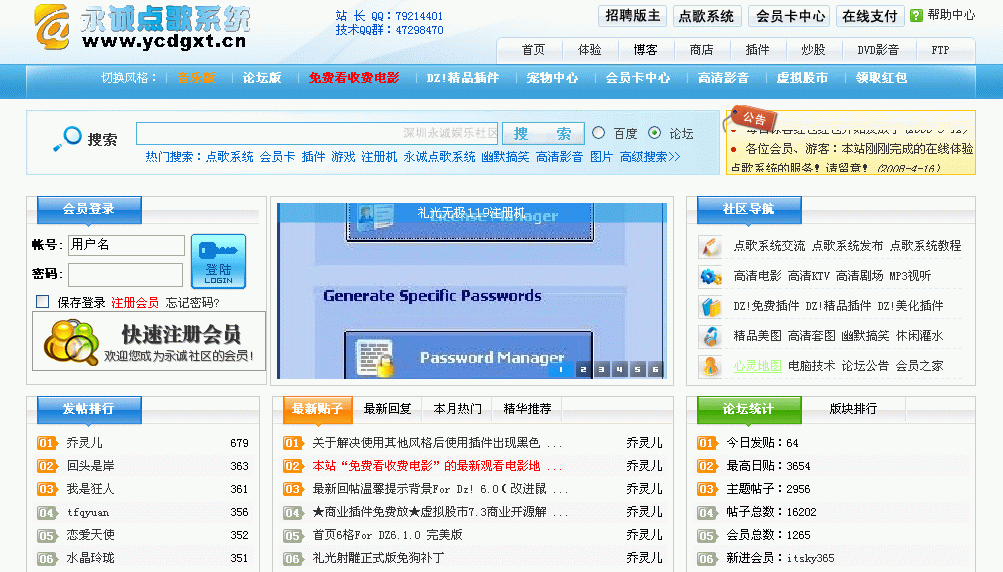This screenshot has height=572, width=1003.
Task: Click the 高清KTV community link
Action: click(x=809, y=276)
